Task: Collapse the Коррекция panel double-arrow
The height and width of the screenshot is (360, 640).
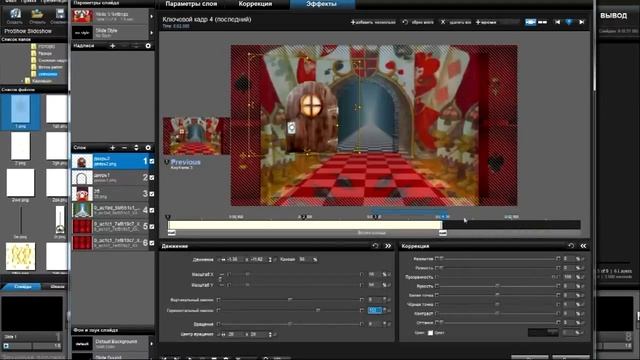Action: tap(583, 246)
